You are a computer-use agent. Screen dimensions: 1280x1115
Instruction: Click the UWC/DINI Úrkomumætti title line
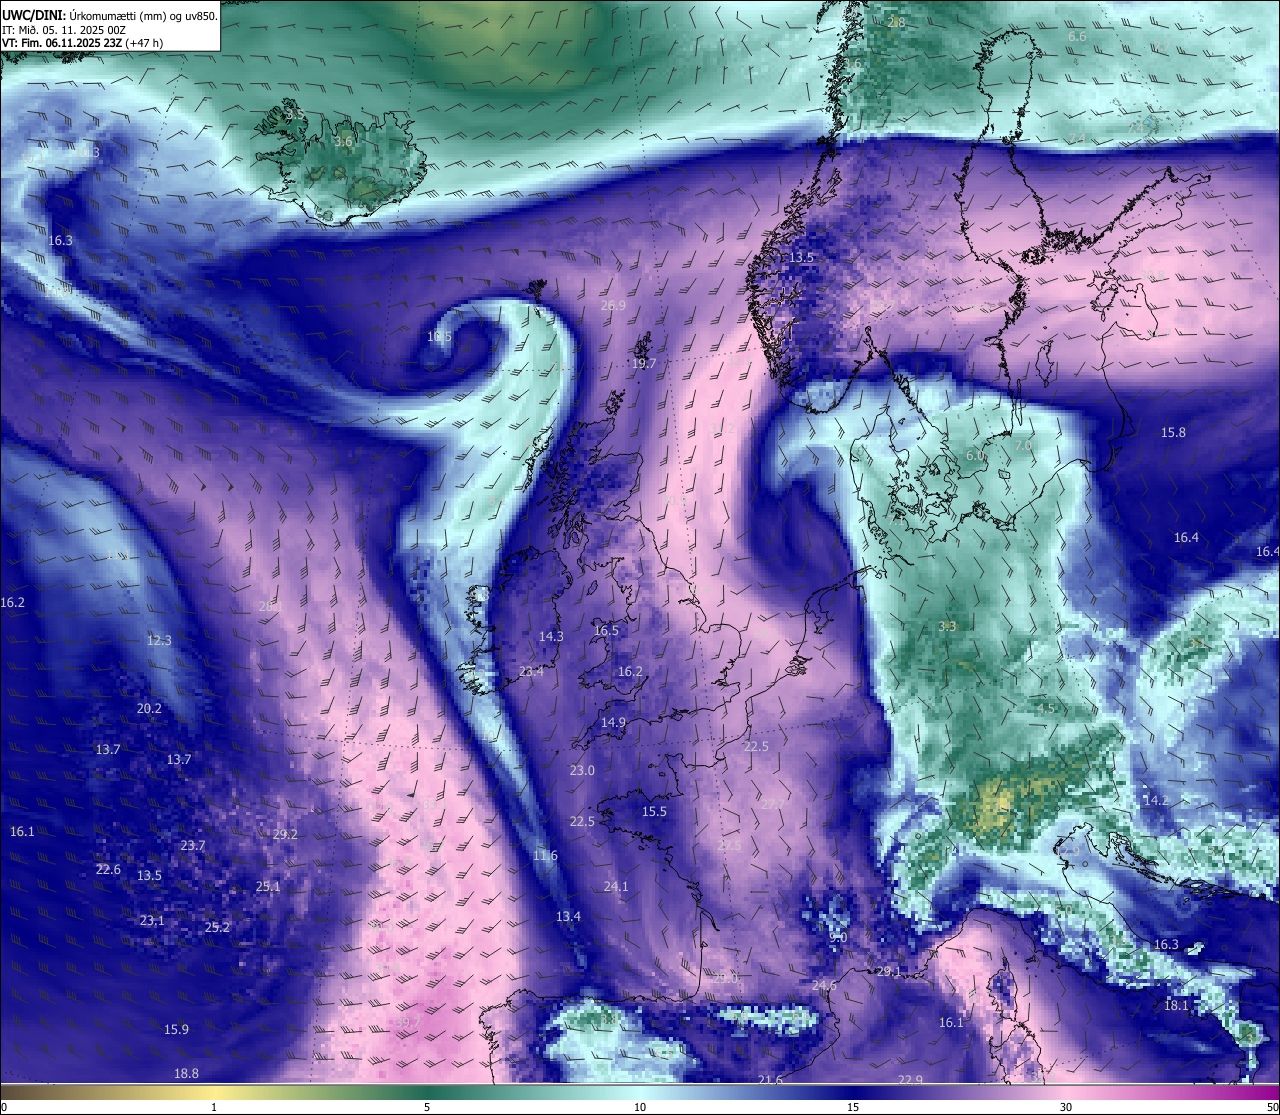[109, 15]
